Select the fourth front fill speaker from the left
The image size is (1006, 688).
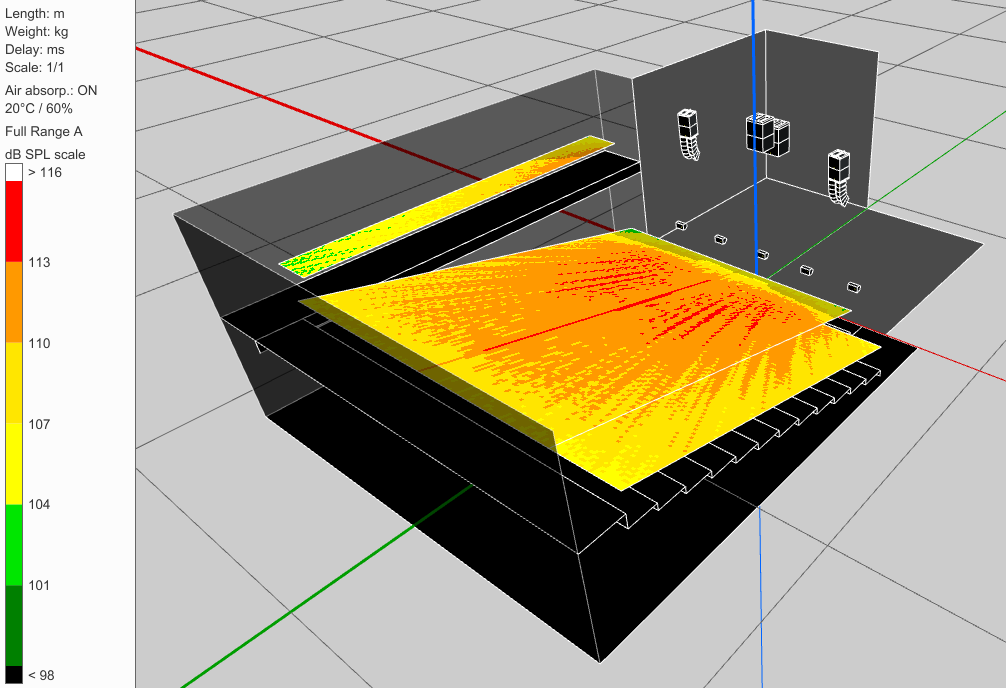point(806,269)
